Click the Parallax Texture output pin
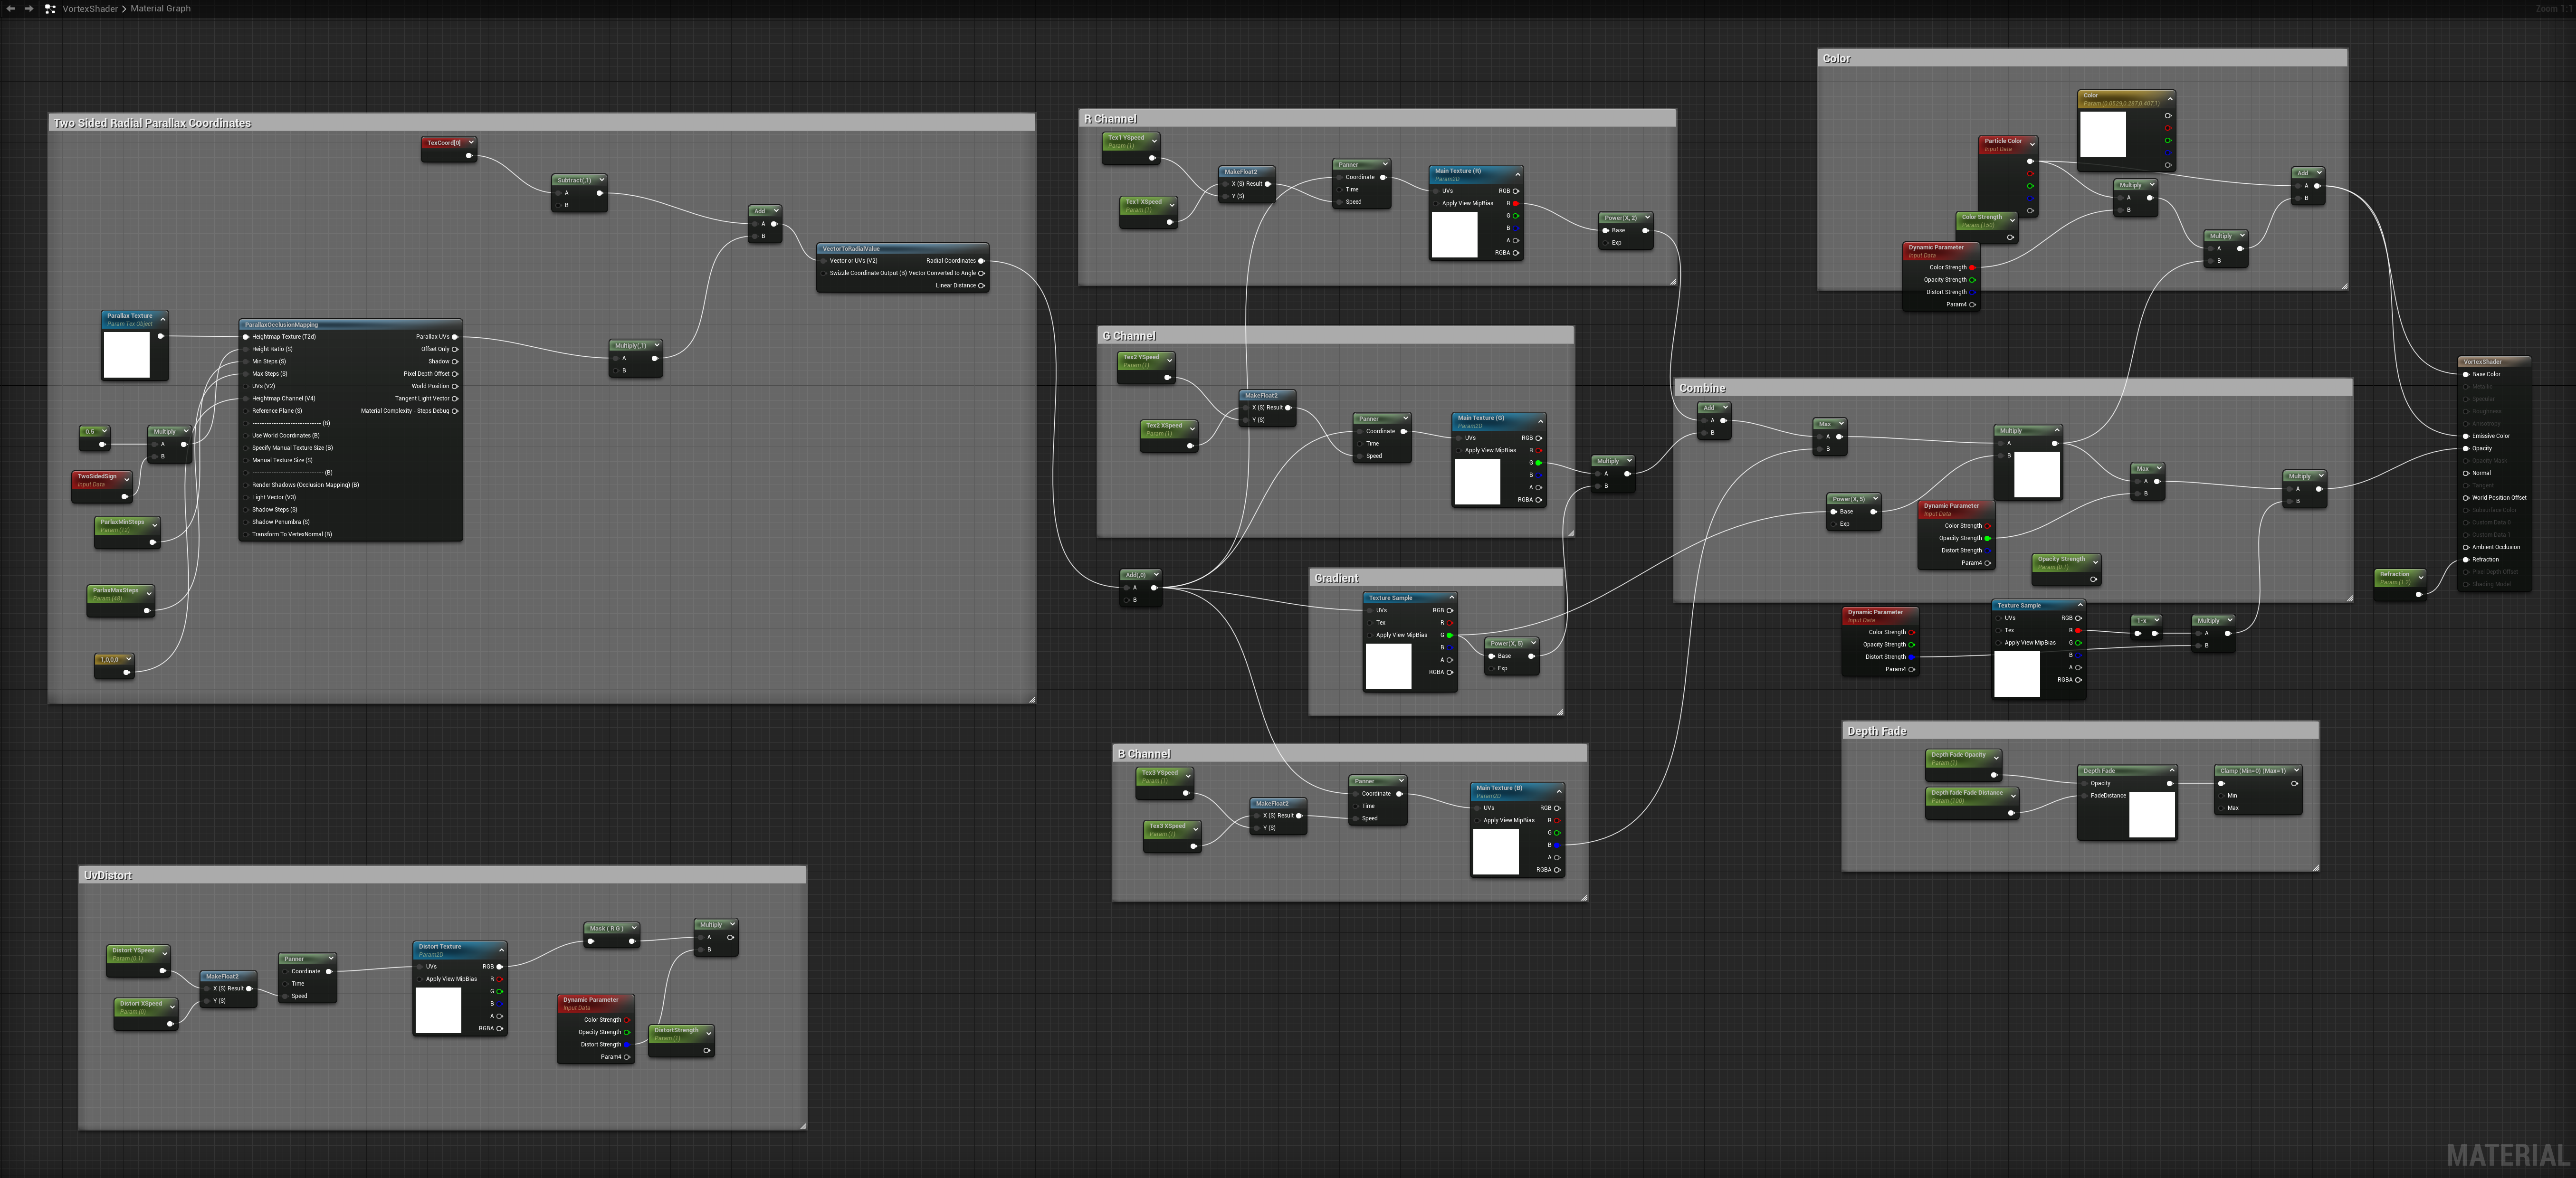The image size is (2576, 1178). 160,336
